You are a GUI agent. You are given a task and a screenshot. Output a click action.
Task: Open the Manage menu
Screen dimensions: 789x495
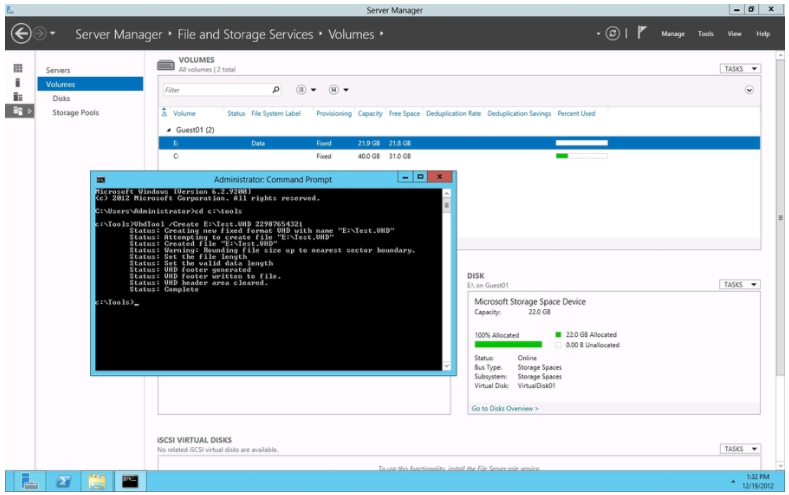(673, 34)
